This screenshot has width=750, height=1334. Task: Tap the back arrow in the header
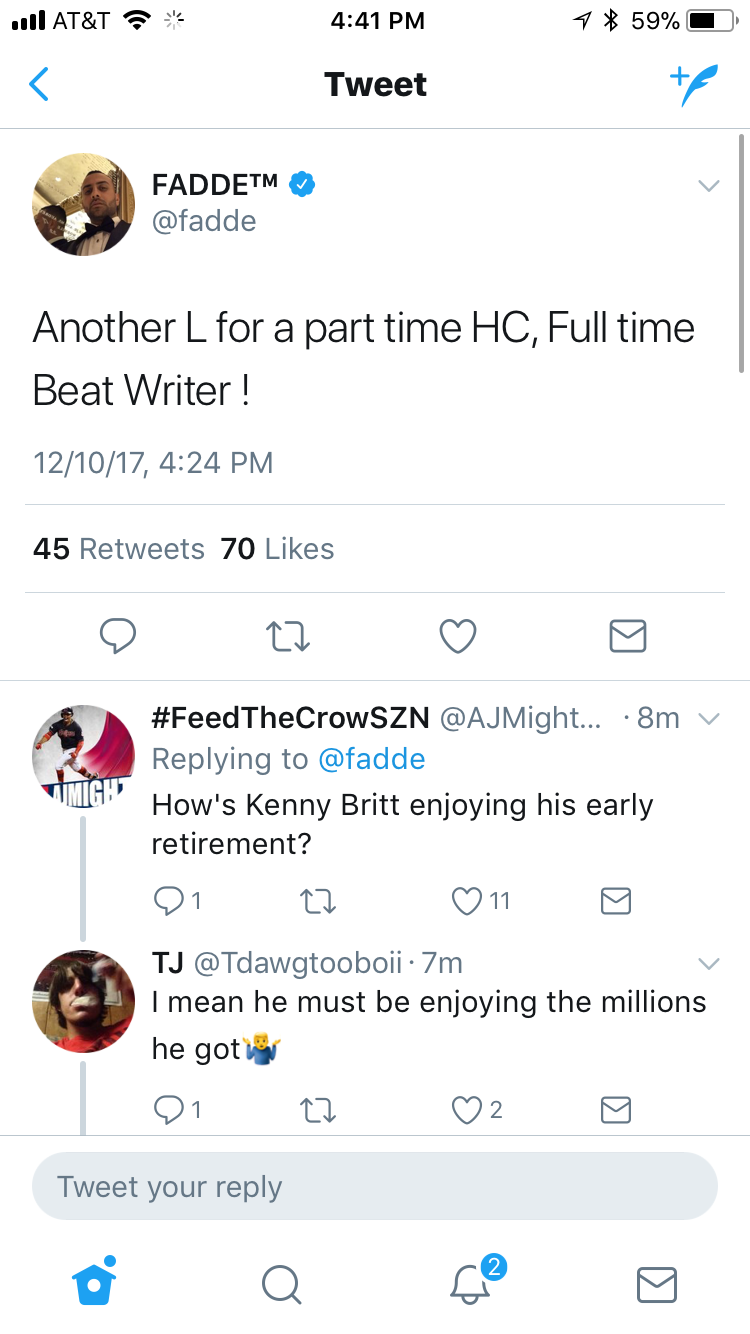[x=38, y=84]
